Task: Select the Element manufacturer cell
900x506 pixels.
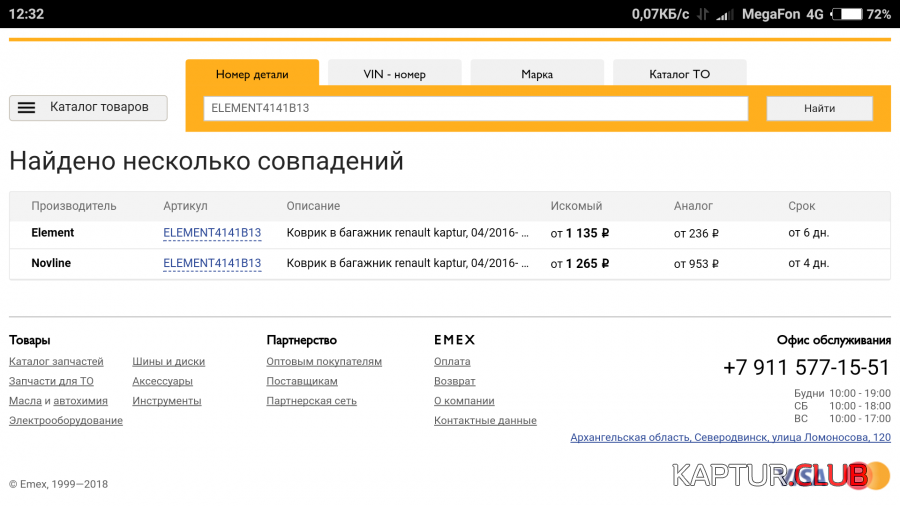Action: pos(52,233)
